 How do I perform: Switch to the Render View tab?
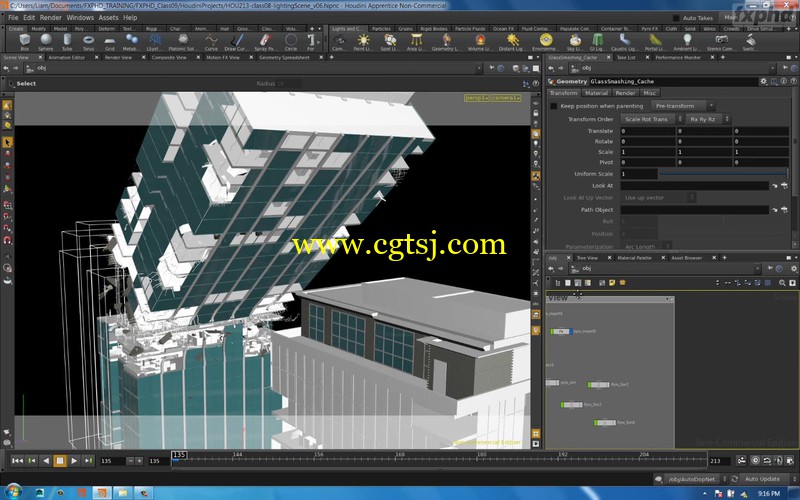click(x=118, y=58)
